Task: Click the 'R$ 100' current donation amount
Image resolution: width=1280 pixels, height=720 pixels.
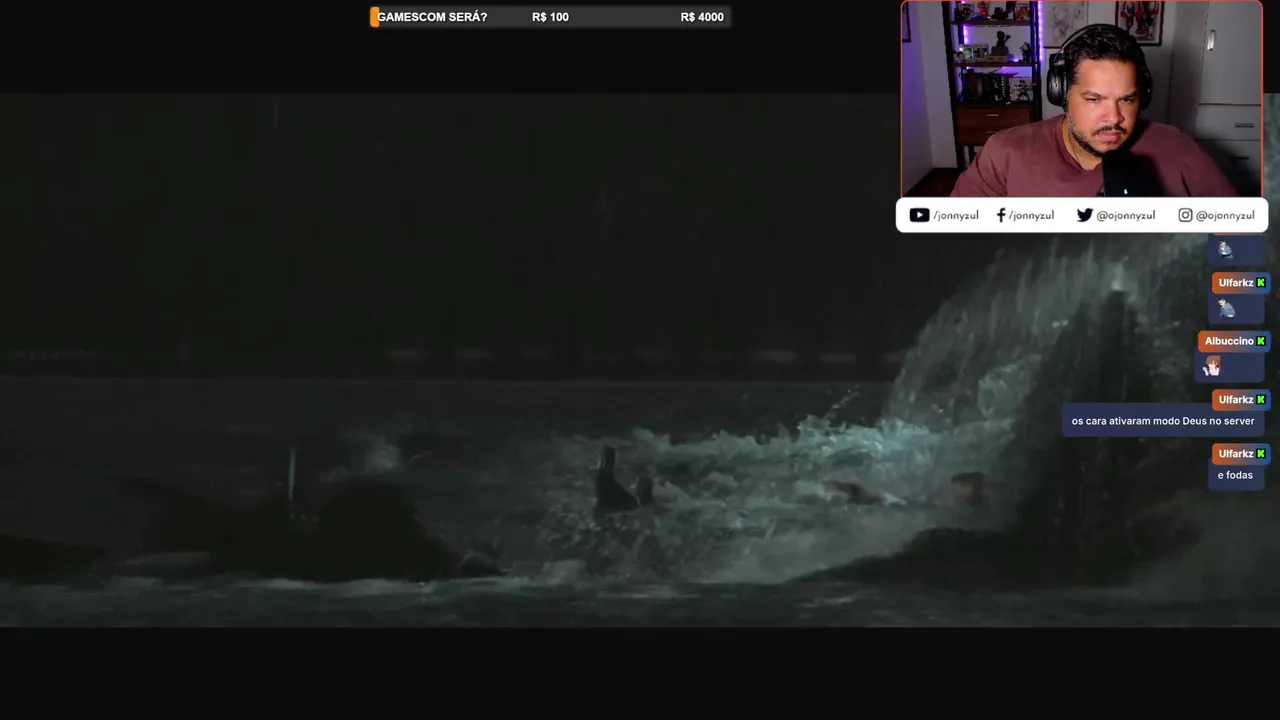Action: point(550,17)
